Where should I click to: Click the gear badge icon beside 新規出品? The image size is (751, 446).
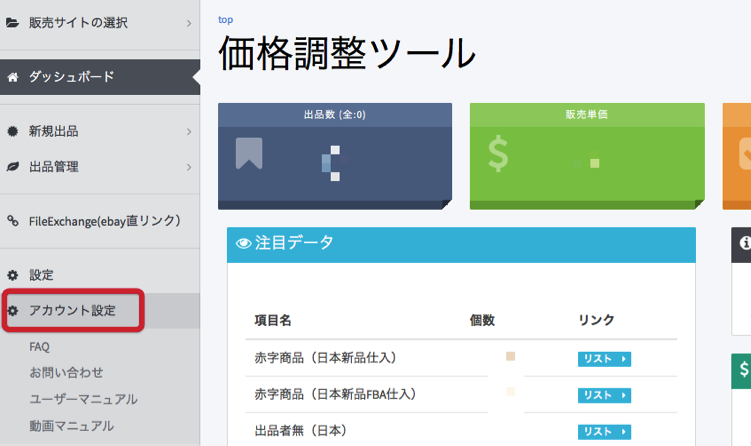[13, 131]
